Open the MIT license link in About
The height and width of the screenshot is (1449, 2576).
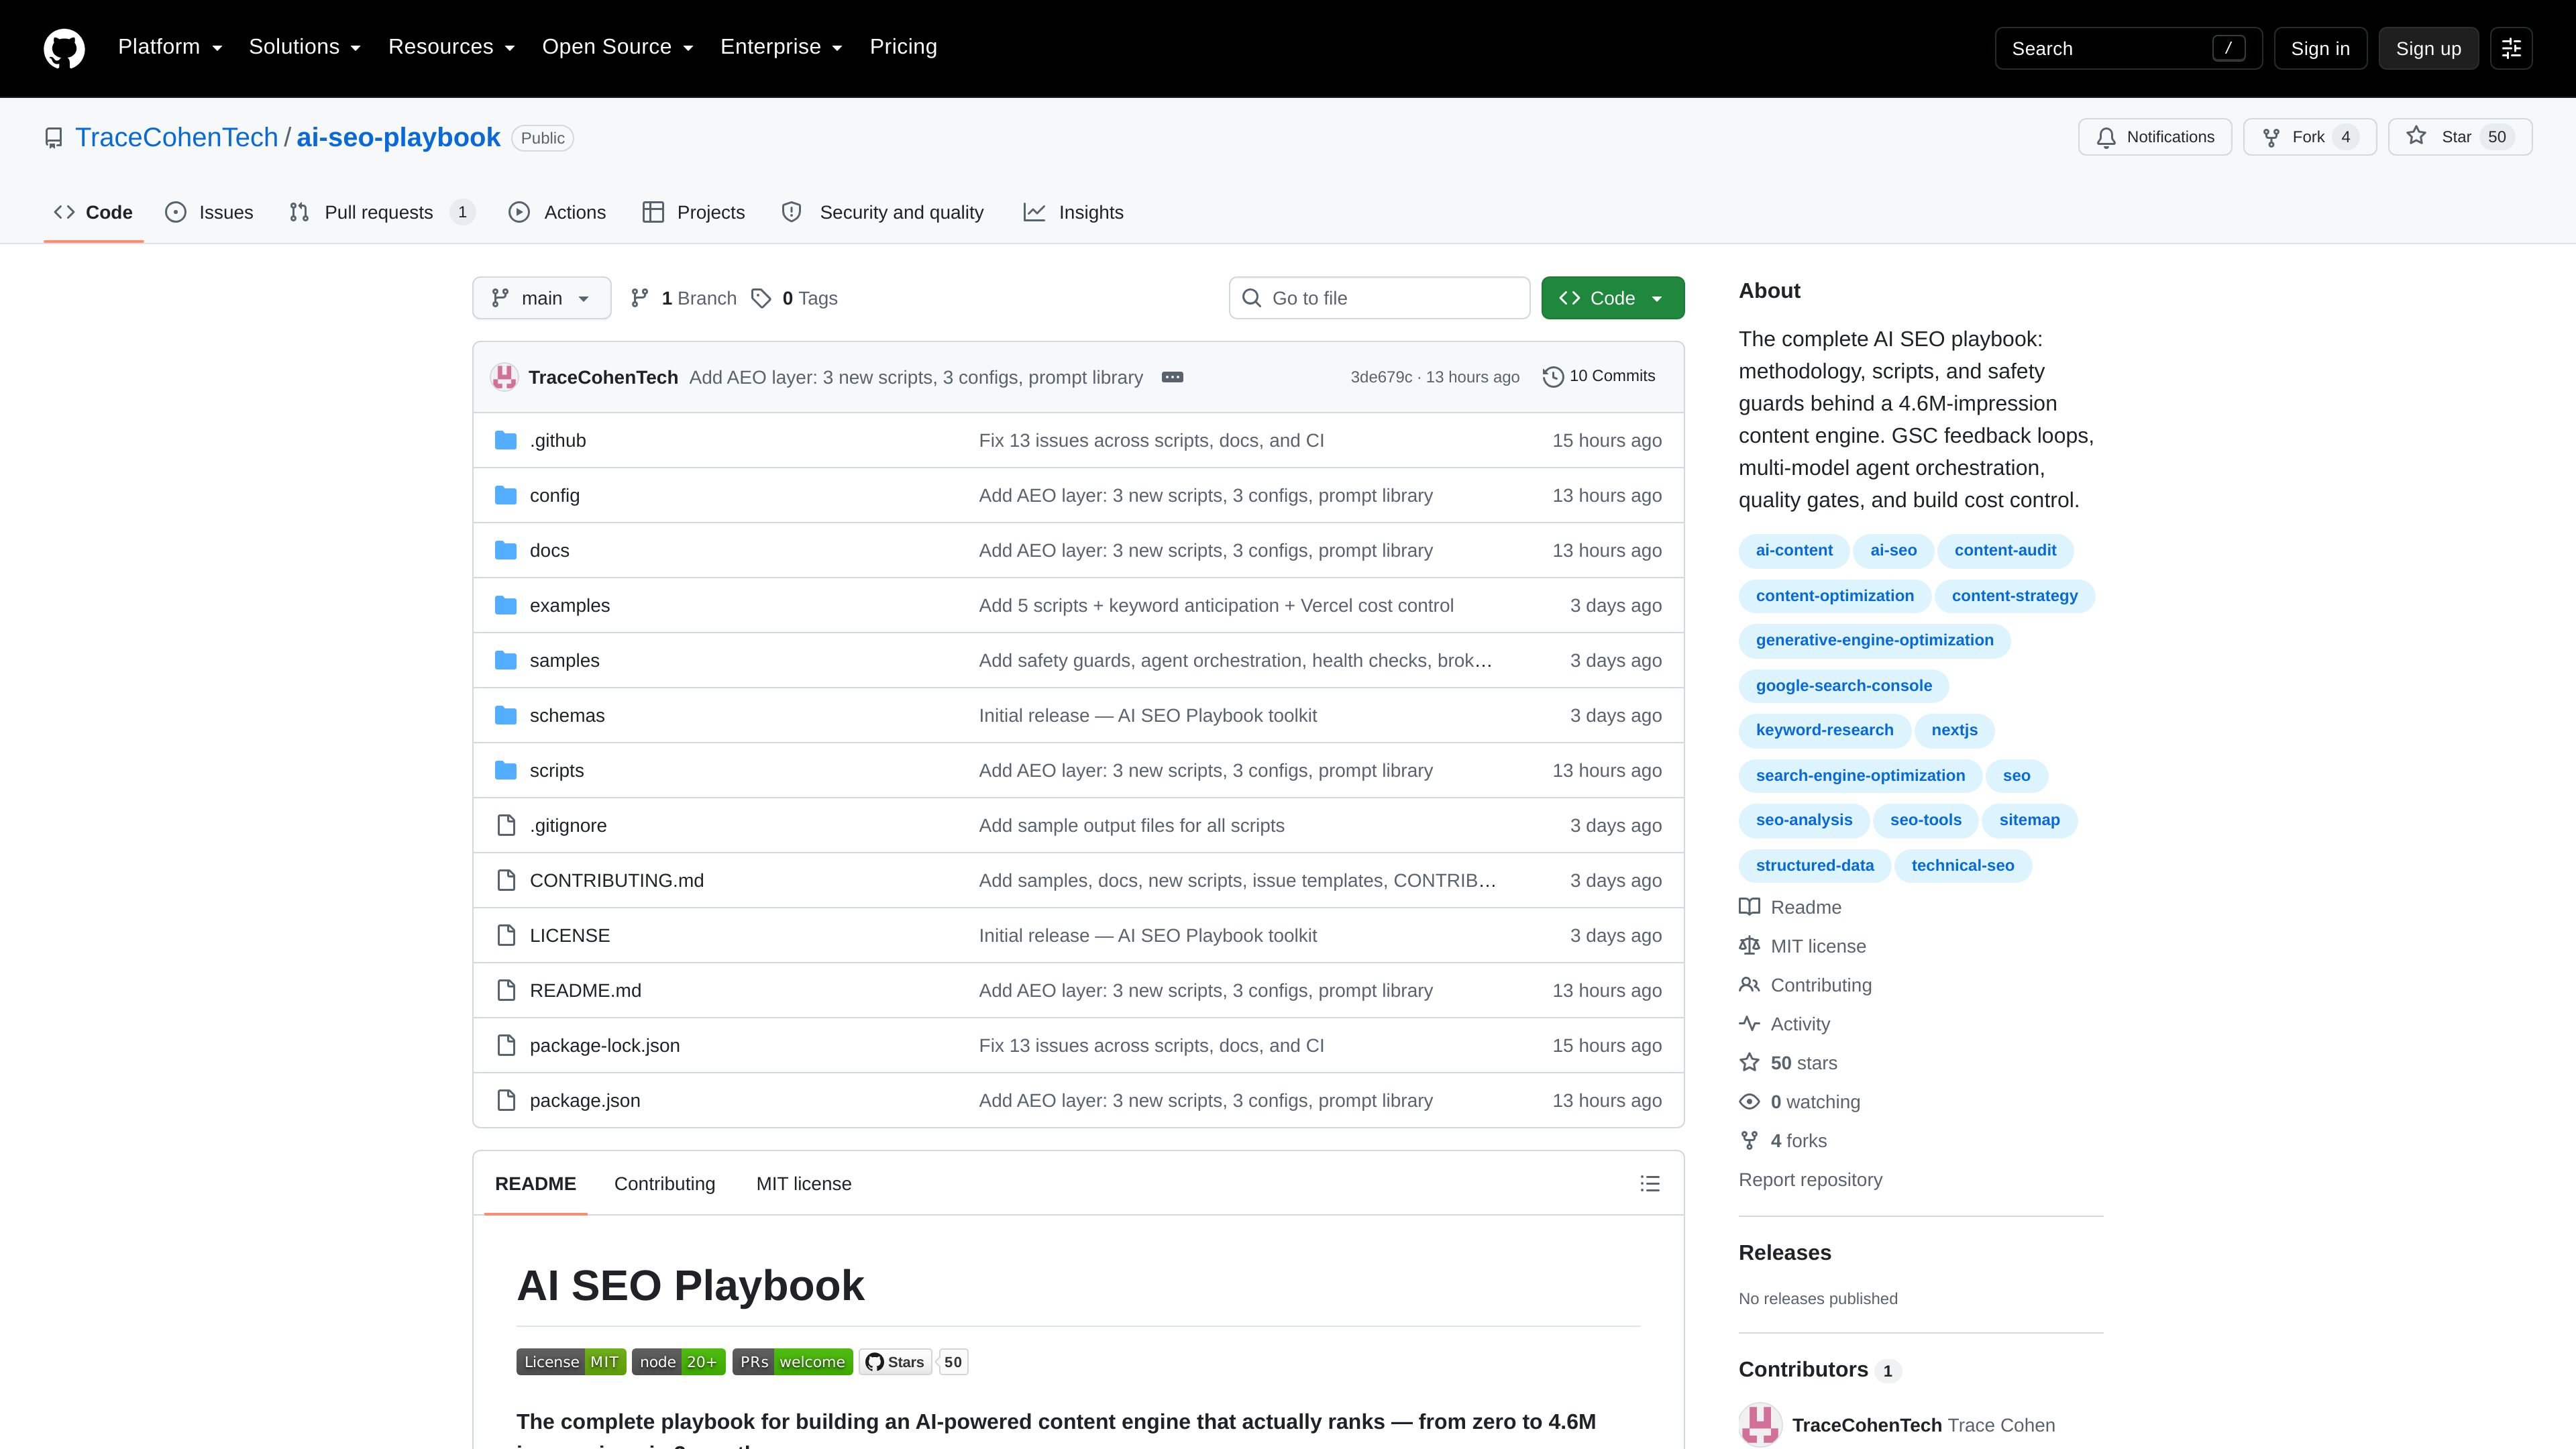(1802, 946)
